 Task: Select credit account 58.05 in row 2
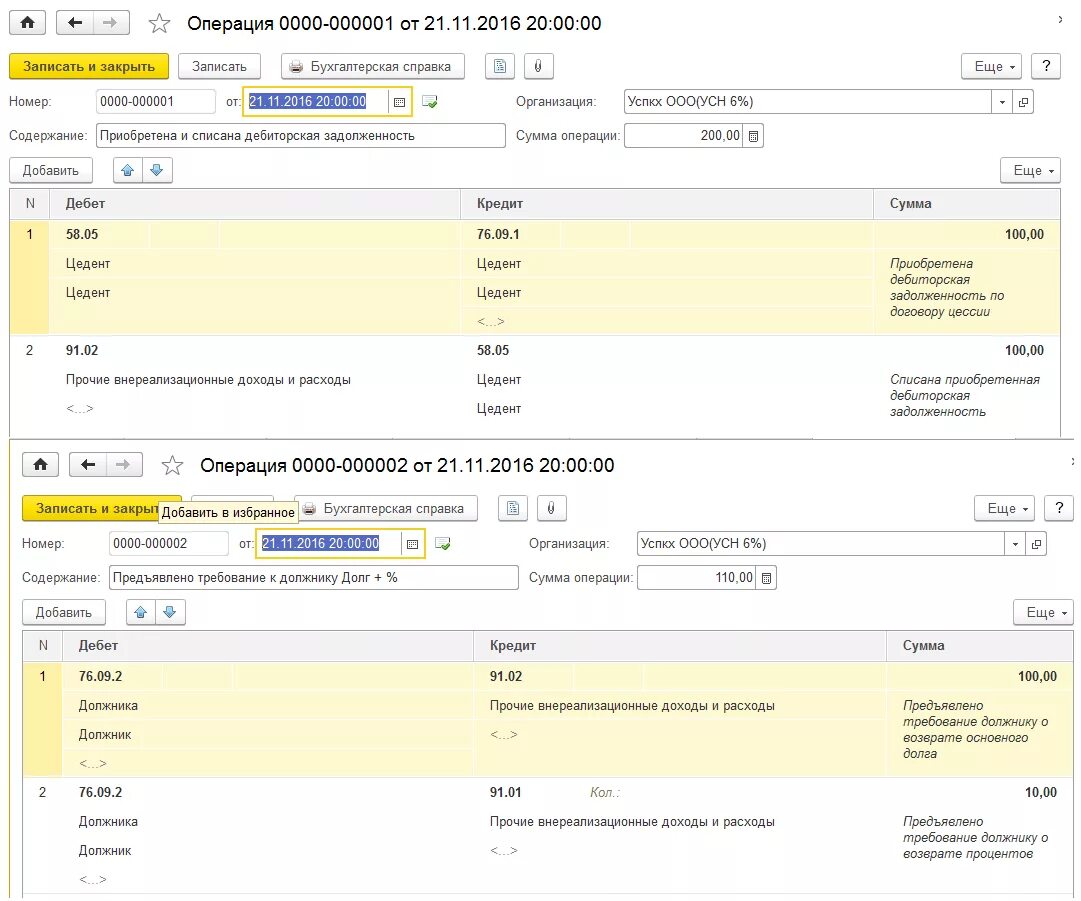(493, 350)
